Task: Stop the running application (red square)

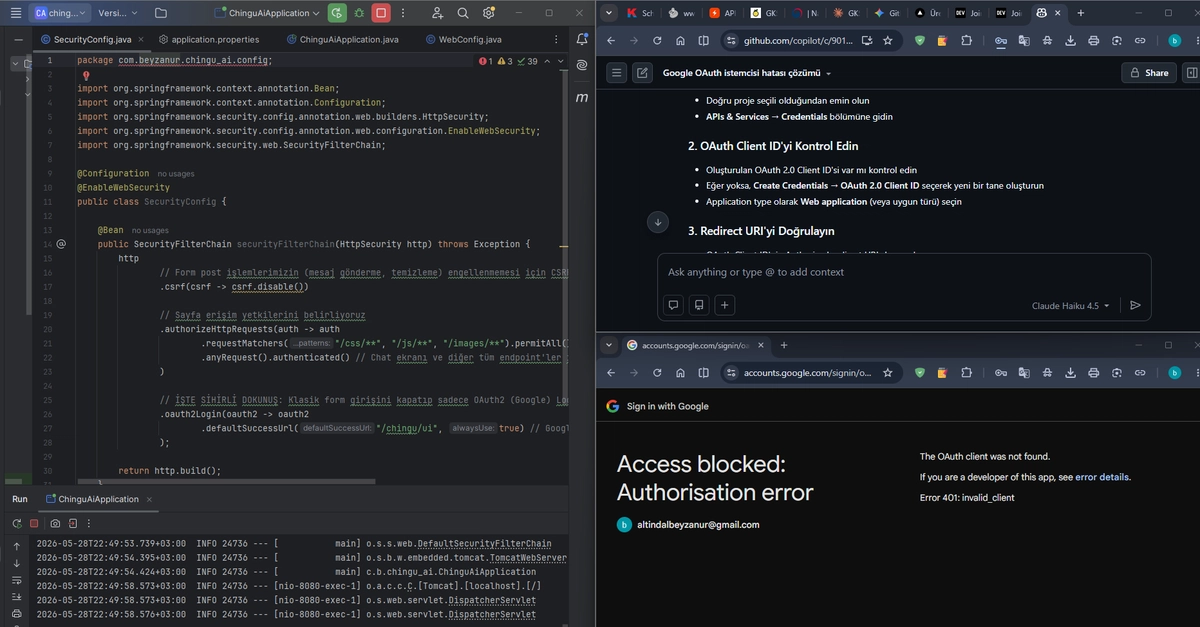Action: pyautogui.click(x=381, y=13)
